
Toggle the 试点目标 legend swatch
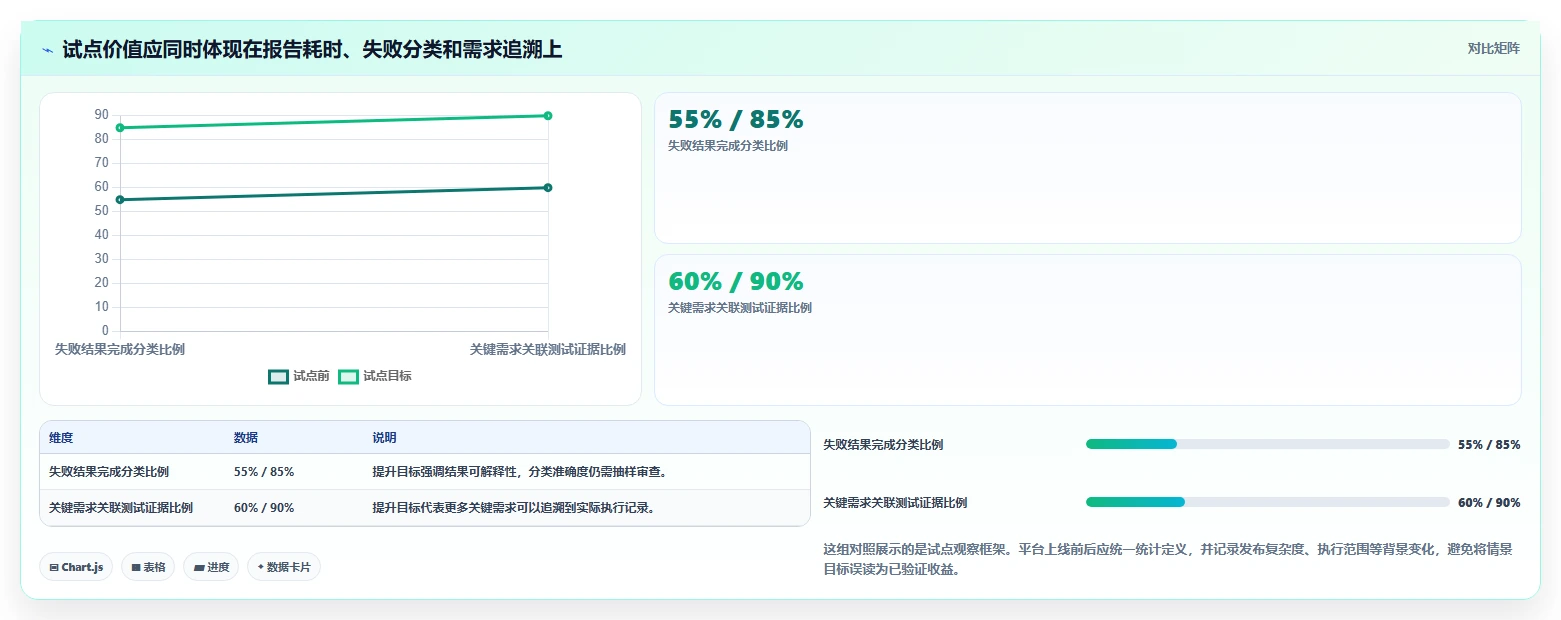pyautogui.click(x=348, y=377)
